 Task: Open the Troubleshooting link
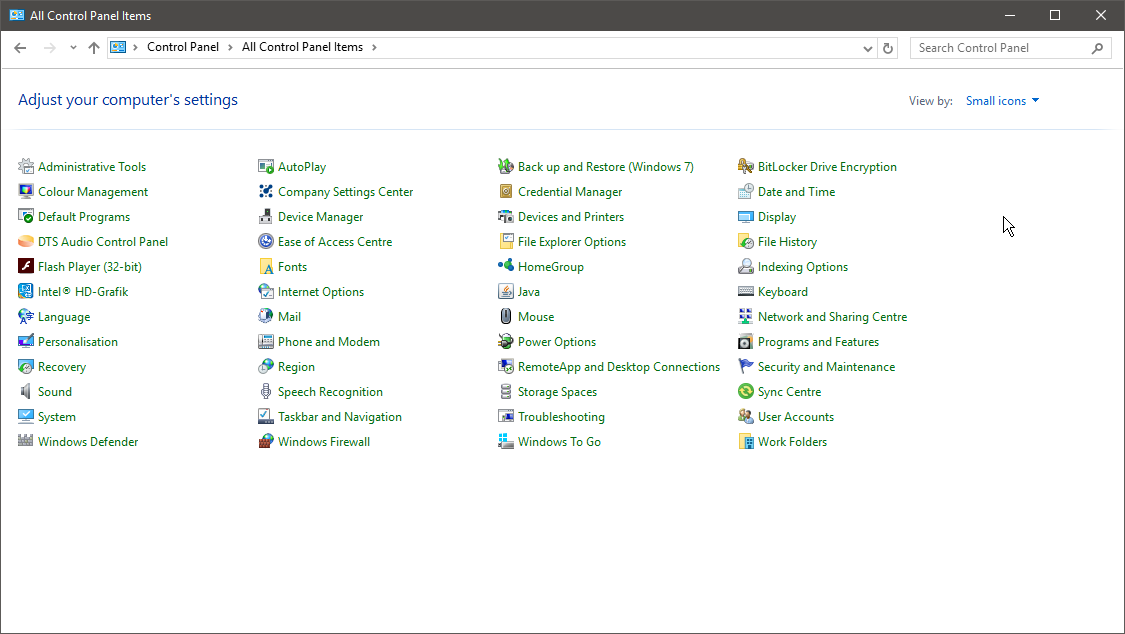coord(561,417)
